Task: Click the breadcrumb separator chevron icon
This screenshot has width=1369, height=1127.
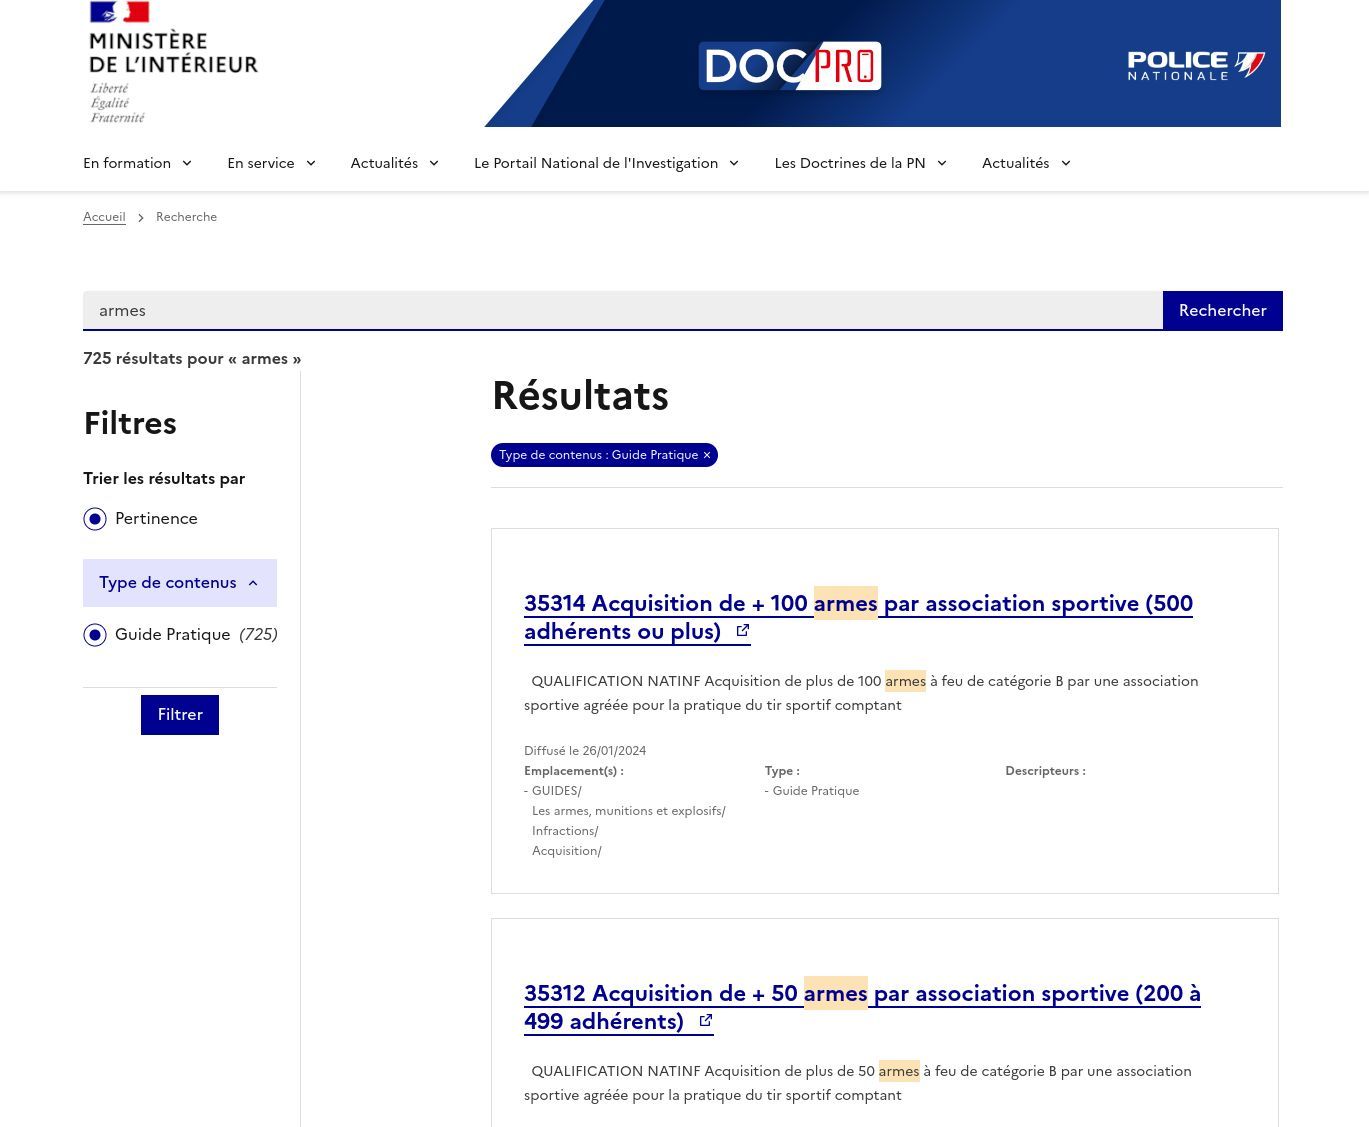Action: click(x=140, y=217)
